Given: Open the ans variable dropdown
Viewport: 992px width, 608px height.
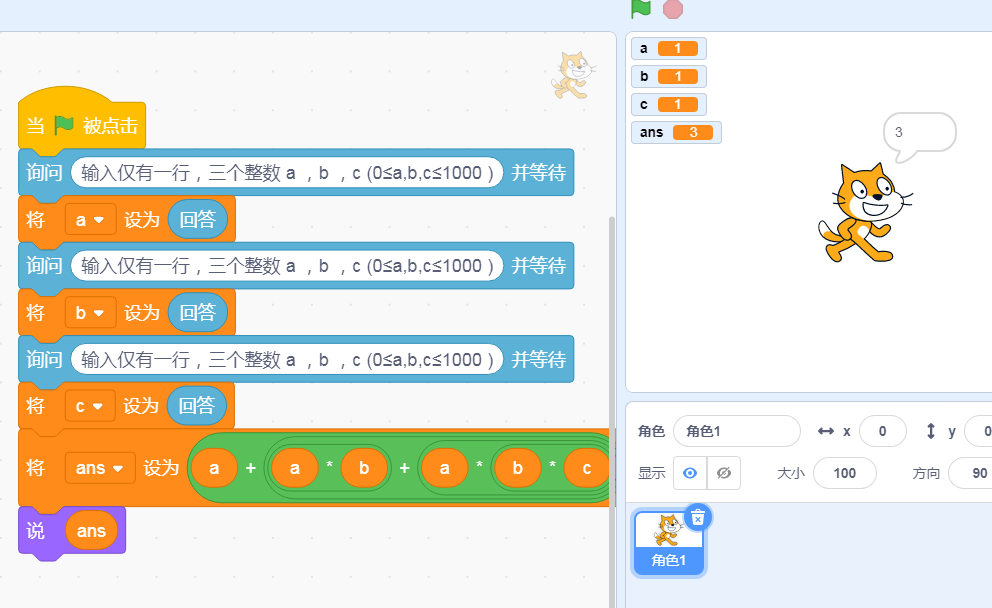Looking at the screenshot, I should pos(100,467).
